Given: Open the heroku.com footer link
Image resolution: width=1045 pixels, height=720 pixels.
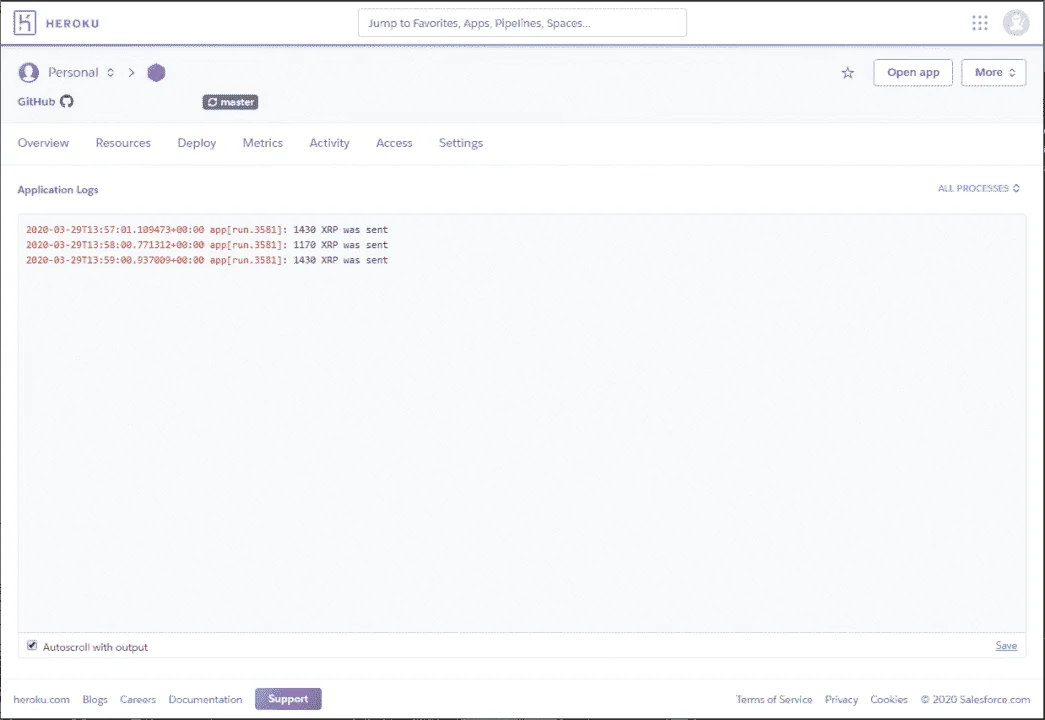Looking at the screenshot, I should (41, 699).
